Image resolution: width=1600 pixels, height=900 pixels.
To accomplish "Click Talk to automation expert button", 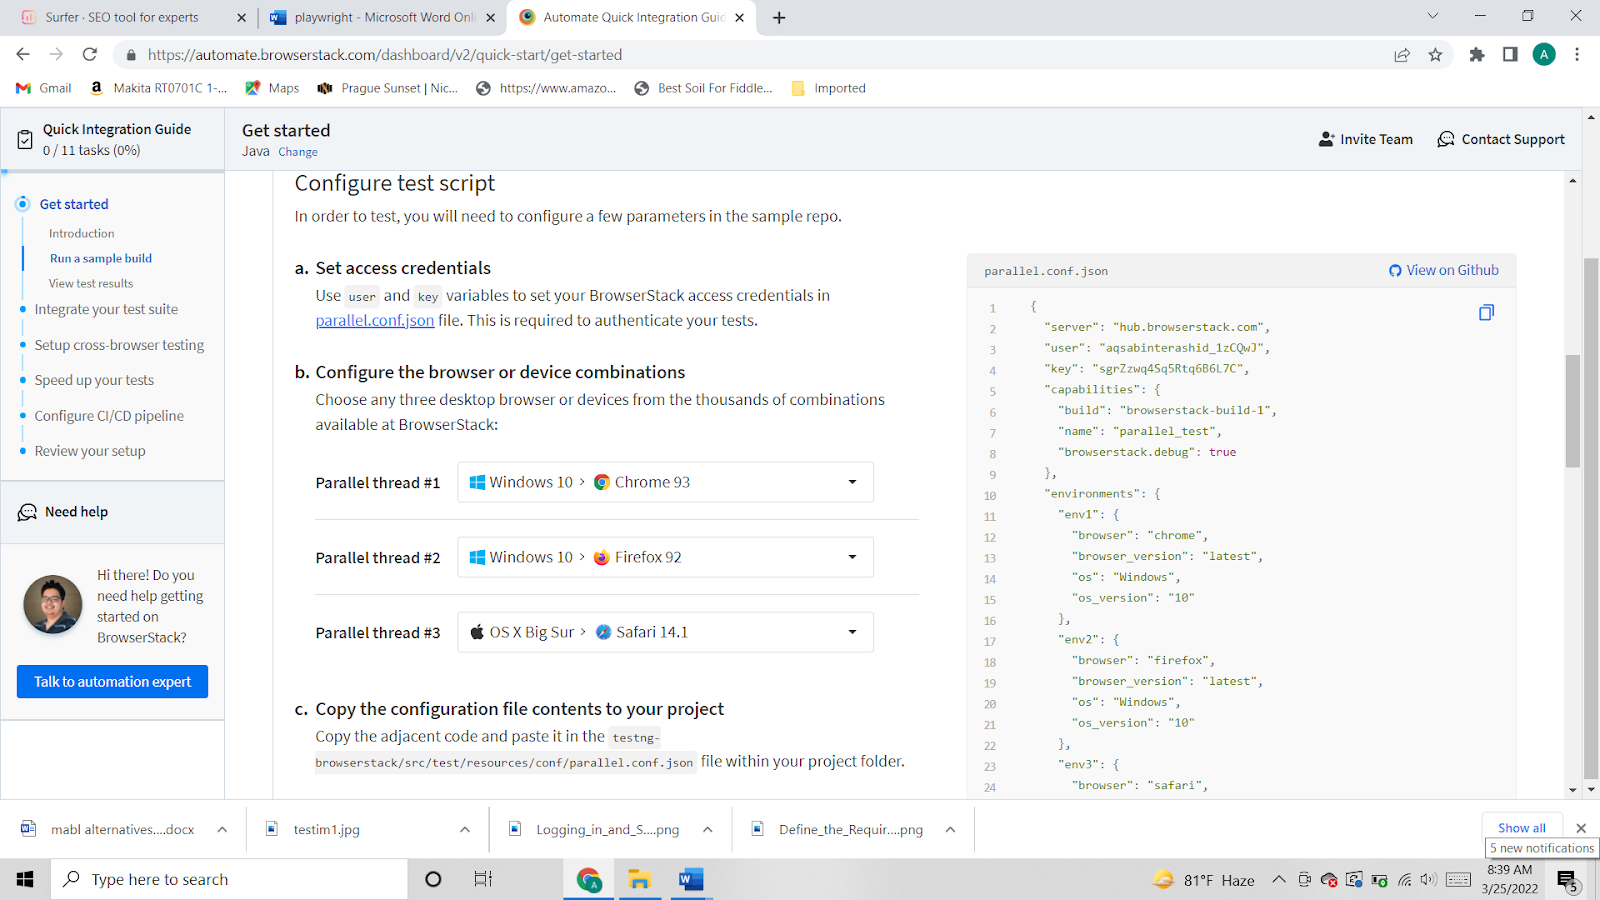I will 112,682.
